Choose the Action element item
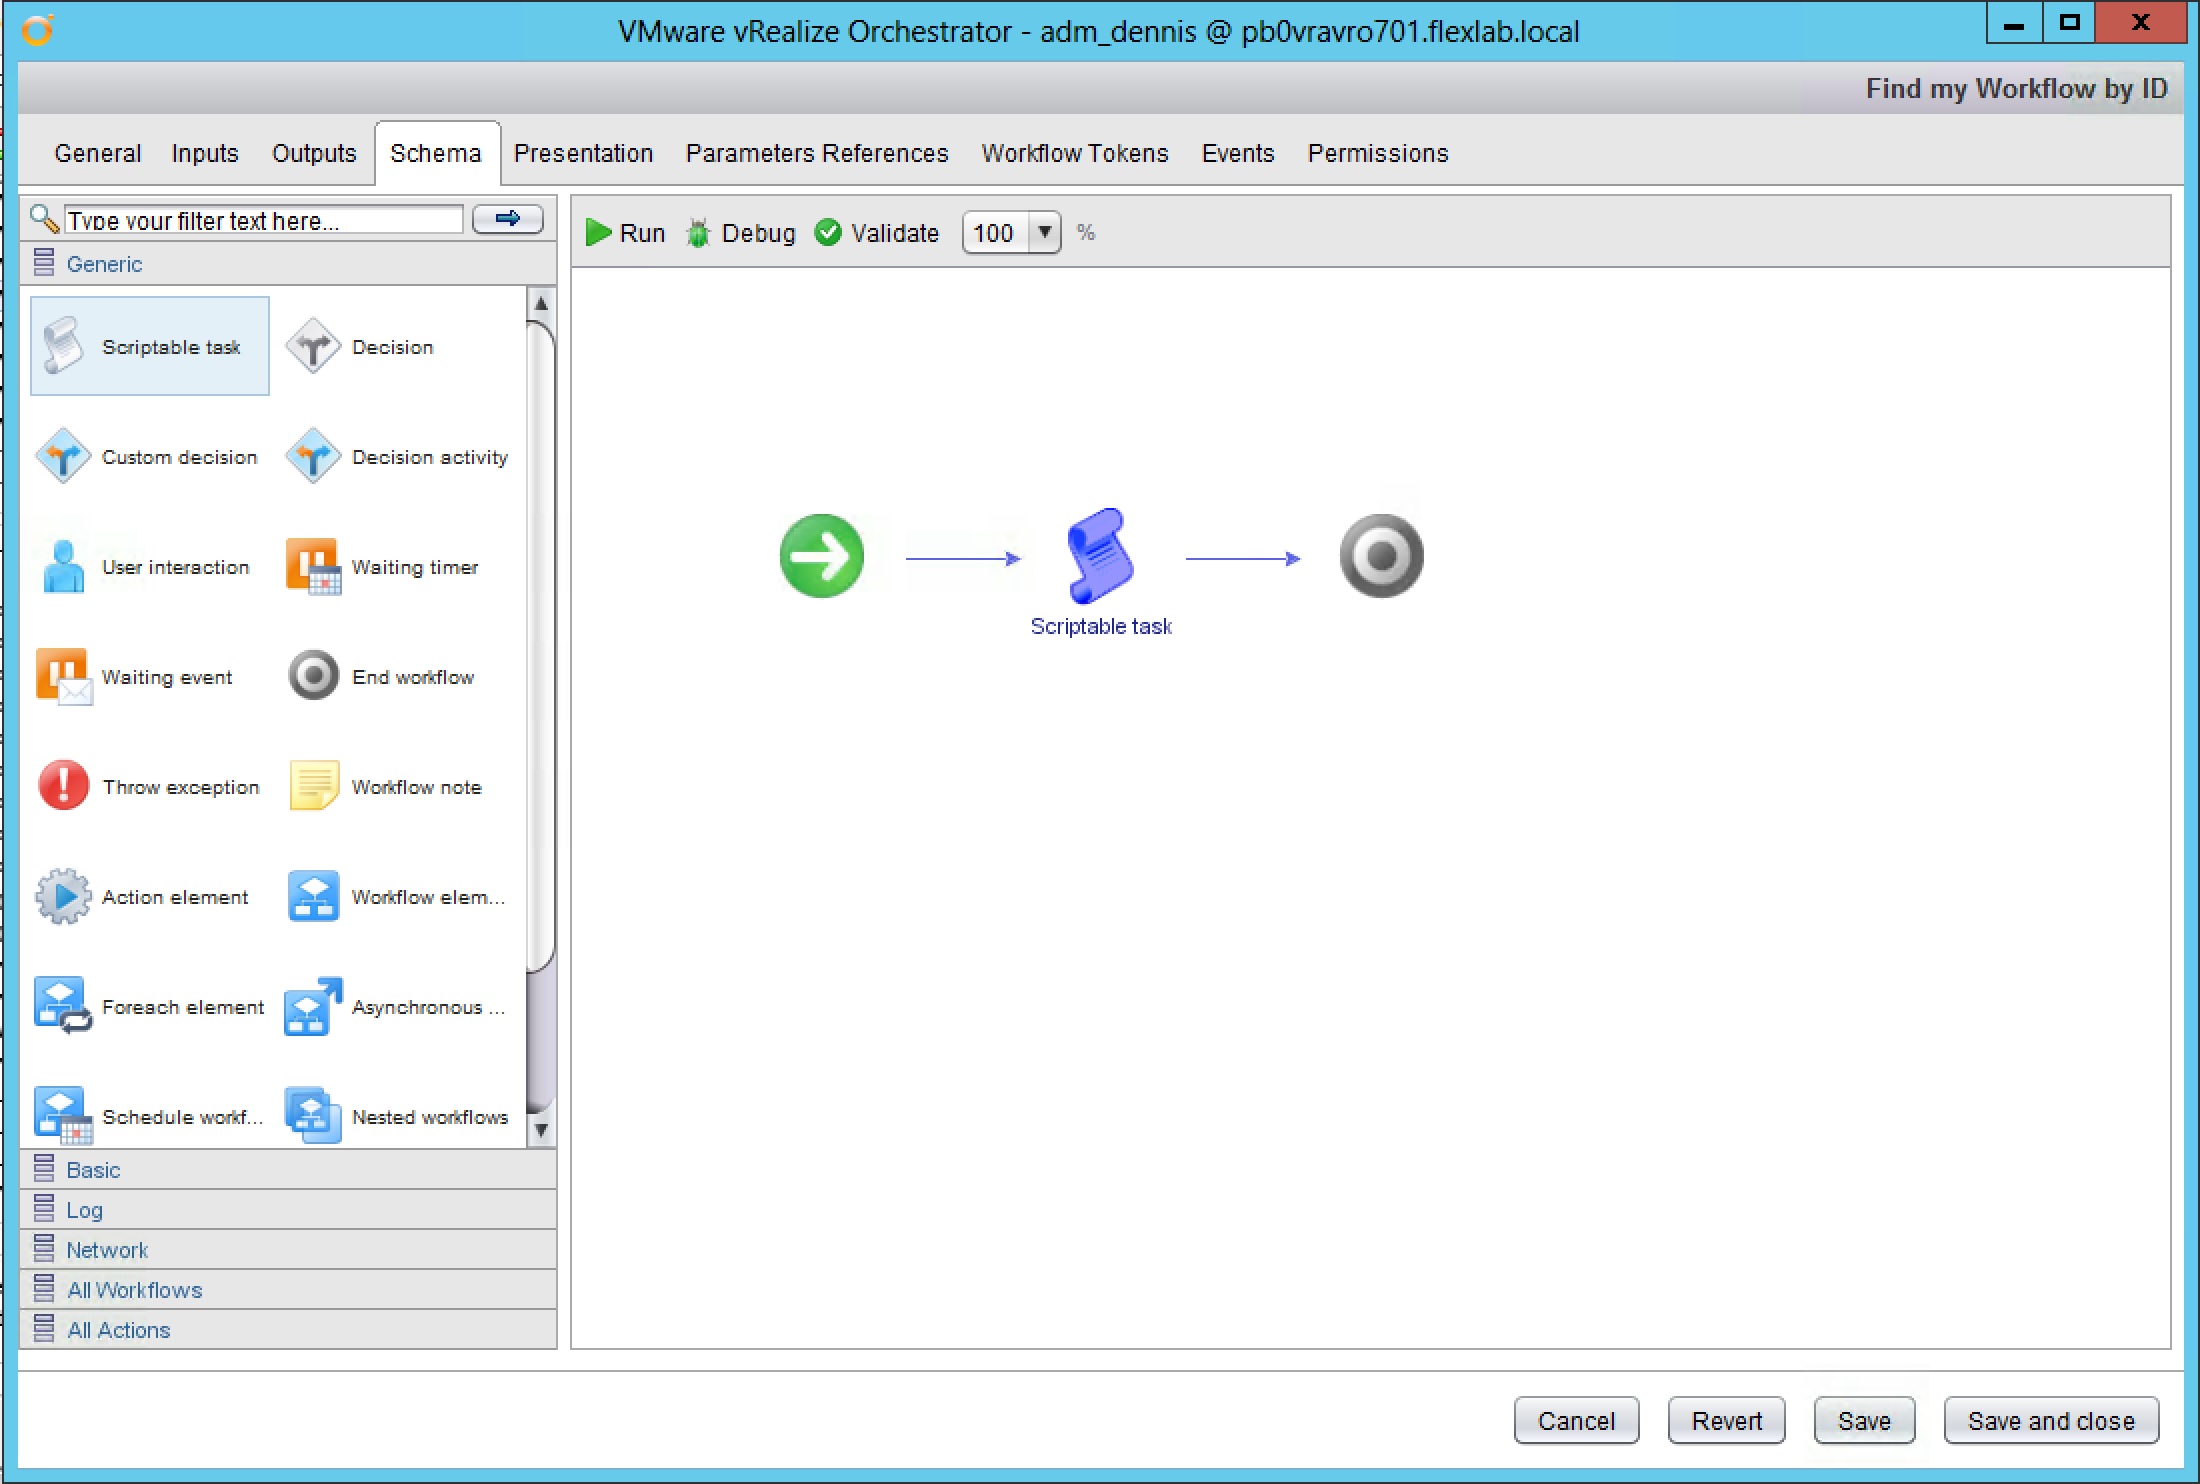Screen dimensions: 2200x1484 (142, 896)
